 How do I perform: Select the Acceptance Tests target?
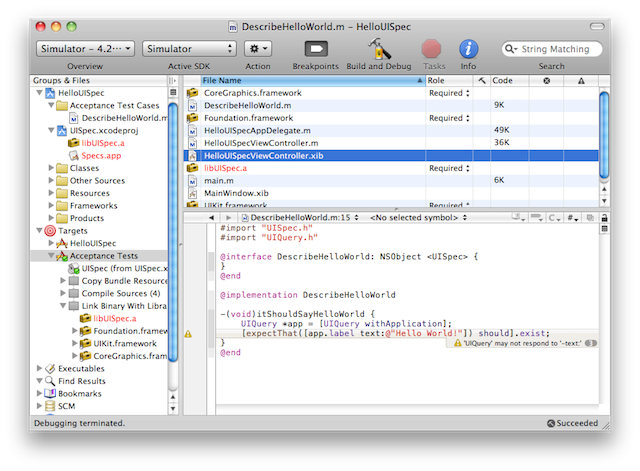pyautogui.click(x=97, y=256)
